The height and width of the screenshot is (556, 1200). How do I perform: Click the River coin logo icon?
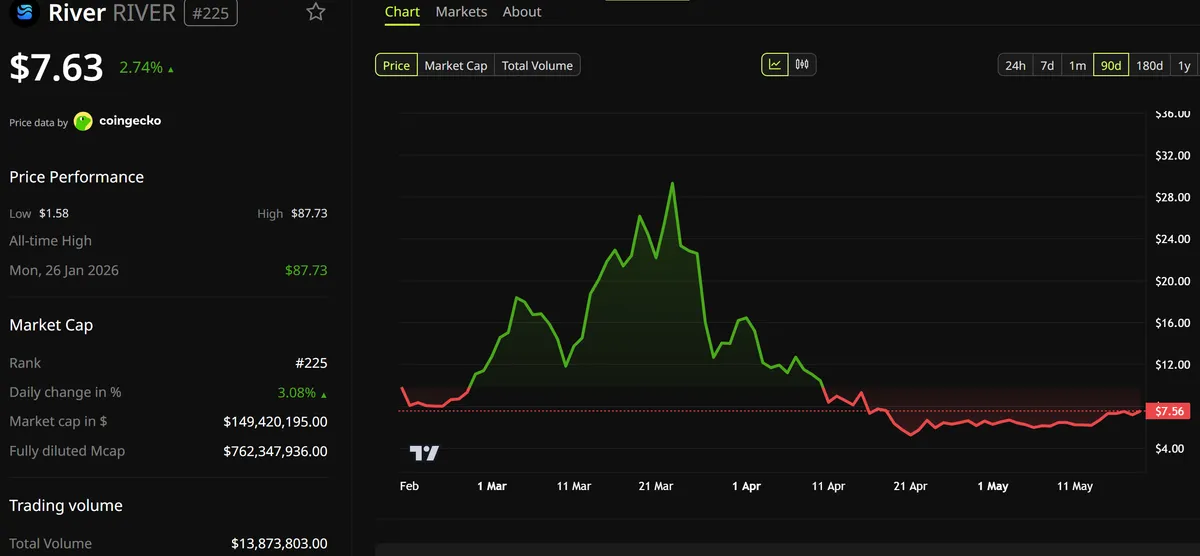pyautogui.click(x=25, y=13)
